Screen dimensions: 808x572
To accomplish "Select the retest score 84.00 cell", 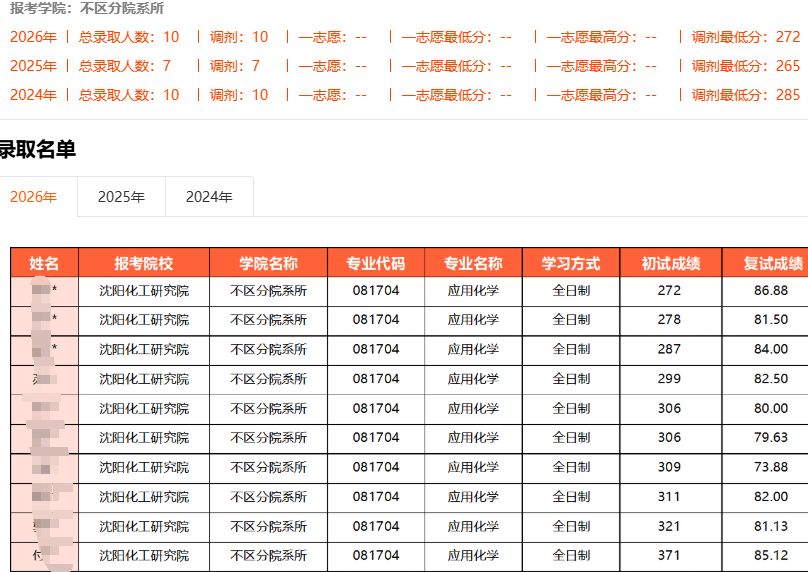I will (765, 349).
